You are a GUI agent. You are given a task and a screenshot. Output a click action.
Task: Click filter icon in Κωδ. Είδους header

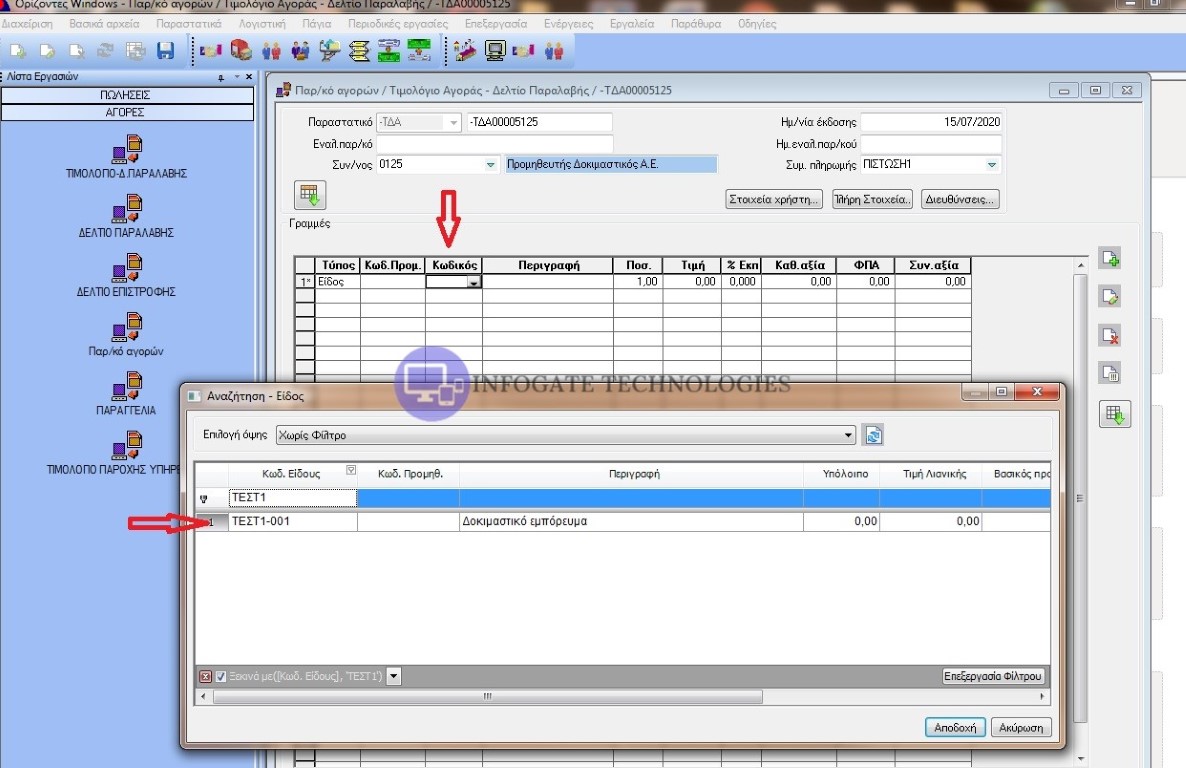pyautogui.click(x=350, y=471)
